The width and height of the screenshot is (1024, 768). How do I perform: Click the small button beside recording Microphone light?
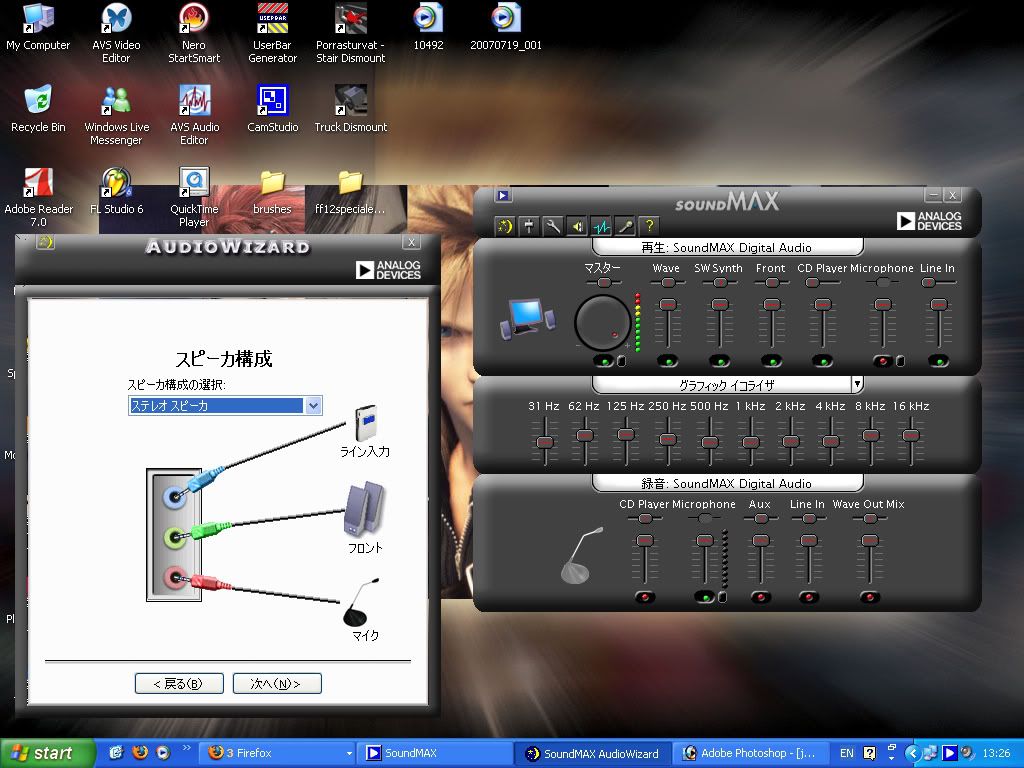pyautogui.click(x=722, y=597)
